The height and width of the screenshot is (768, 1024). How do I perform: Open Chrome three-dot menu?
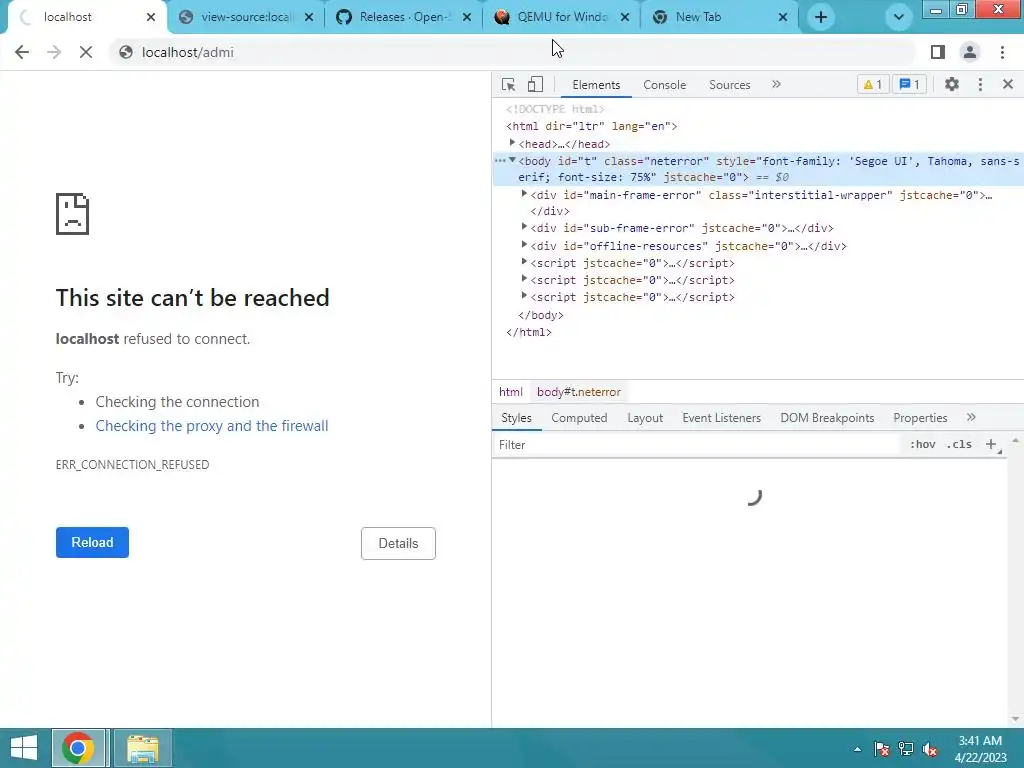1002,52
